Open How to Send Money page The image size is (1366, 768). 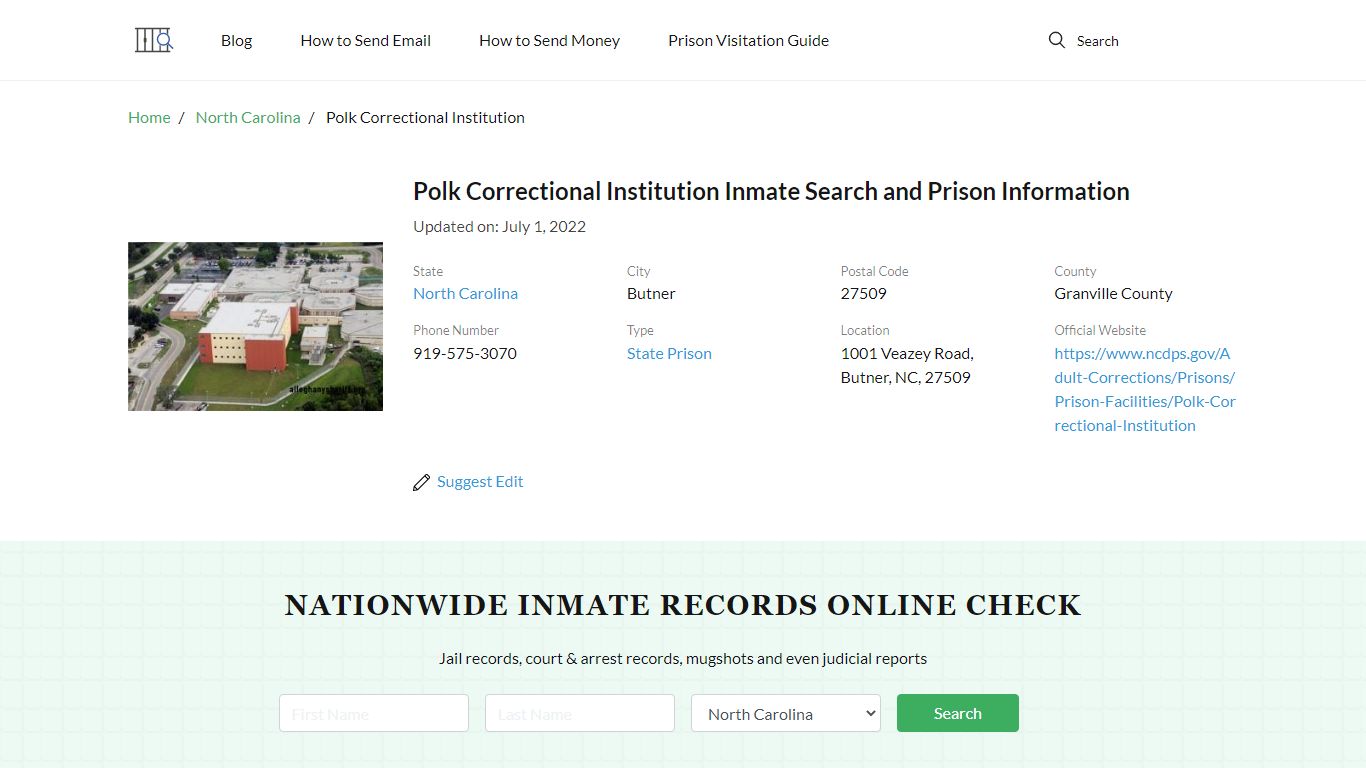coord(550,41)
